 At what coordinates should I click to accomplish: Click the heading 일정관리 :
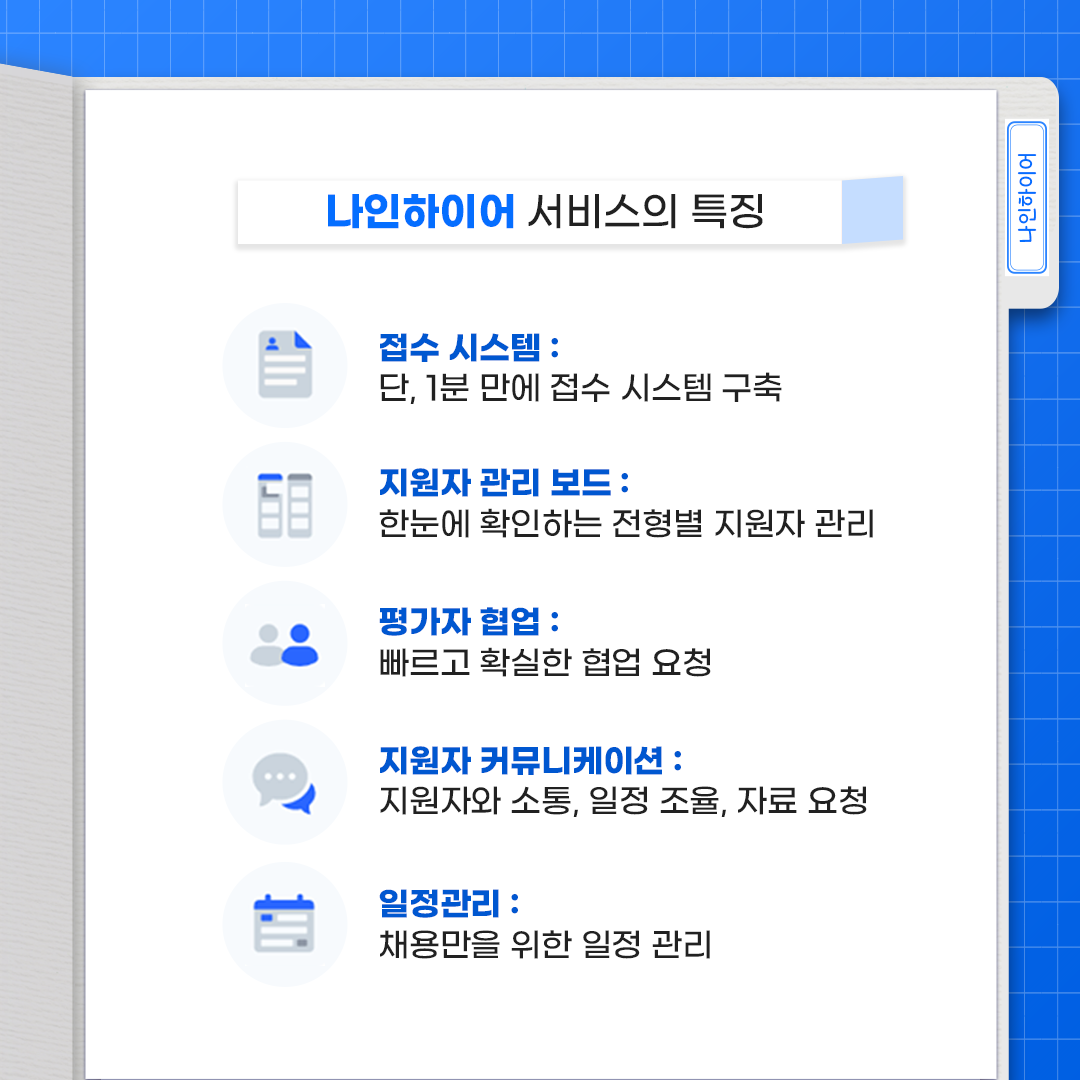(448, 904)
